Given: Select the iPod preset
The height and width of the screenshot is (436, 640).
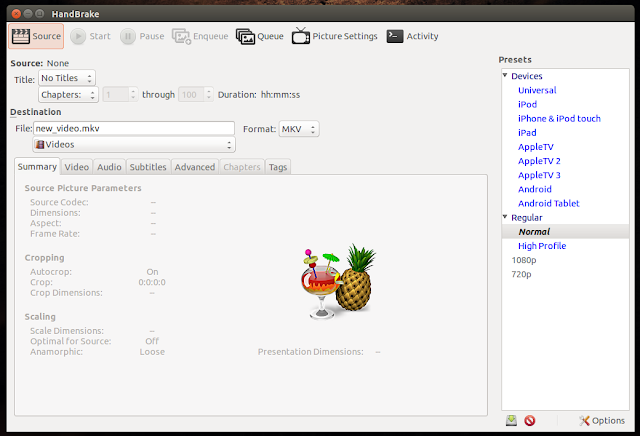Looking at the screenshot, I should (527, 105).
